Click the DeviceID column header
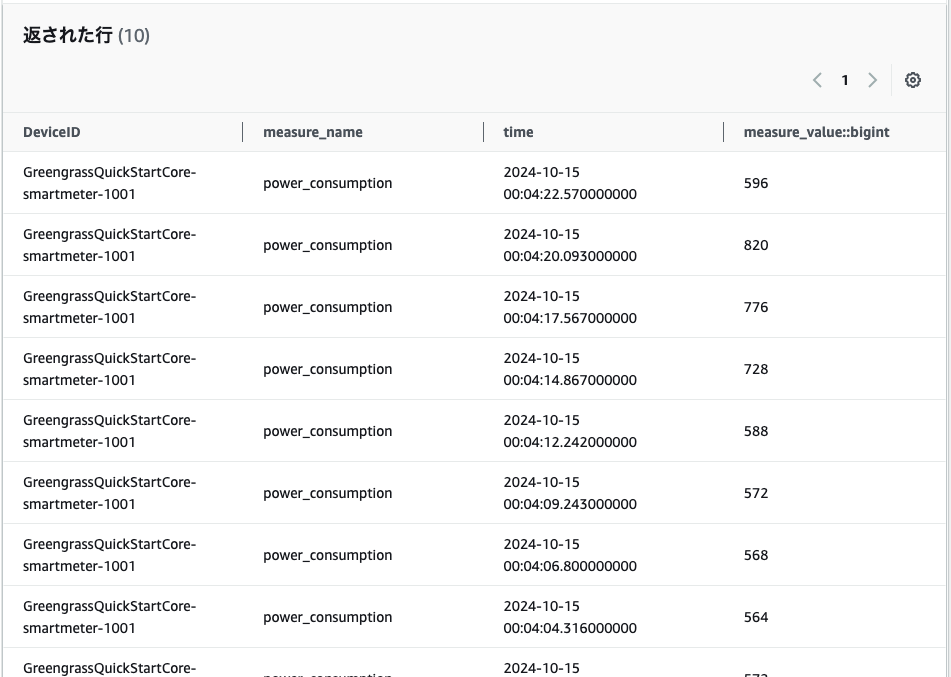 point(58,132)
